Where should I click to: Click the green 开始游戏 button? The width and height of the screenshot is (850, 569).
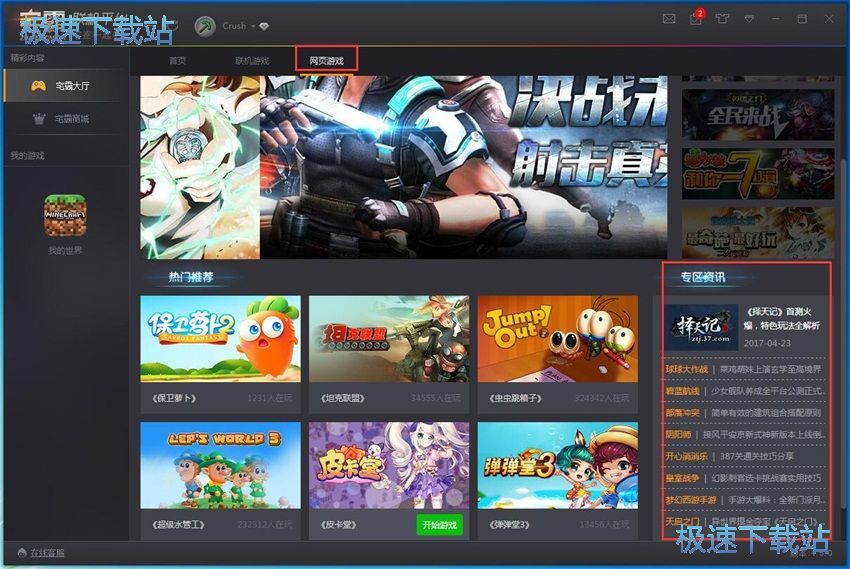click(x=440, y=525)
